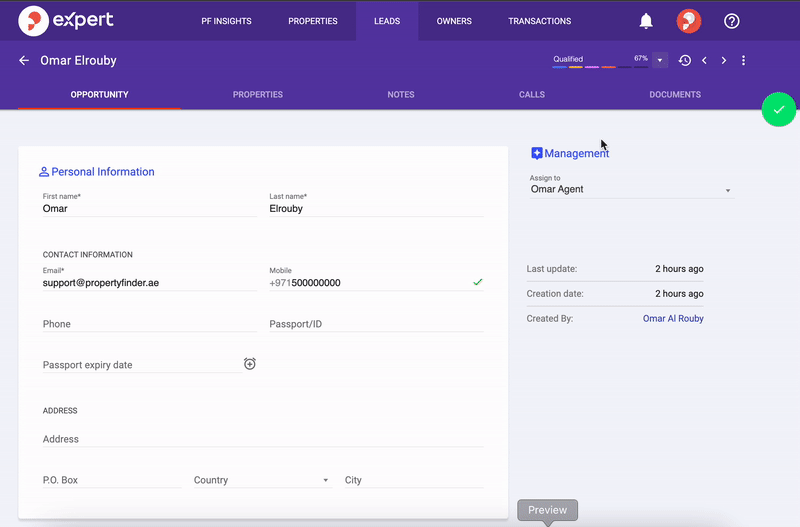Viewport: 800px width, 527px height.
Task: Open the notifications bell
Action: point(646,21)
